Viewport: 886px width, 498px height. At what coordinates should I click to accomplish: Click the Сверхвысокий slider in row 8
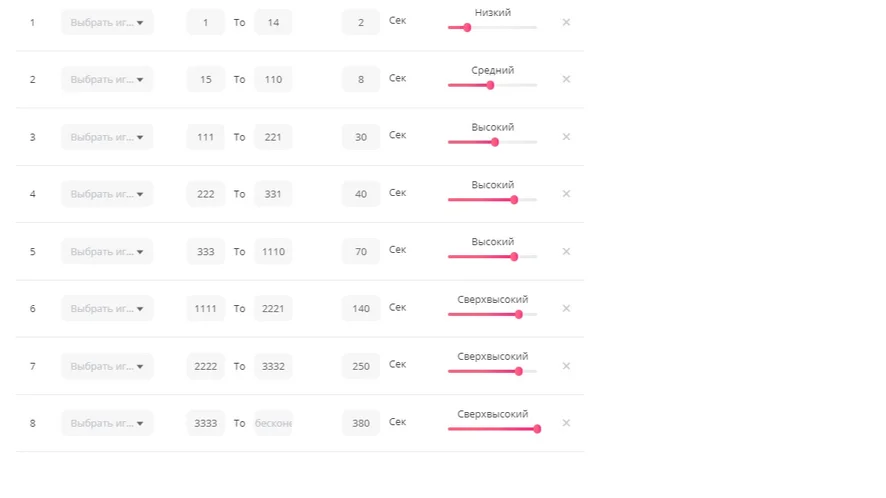tap(492, 429)
